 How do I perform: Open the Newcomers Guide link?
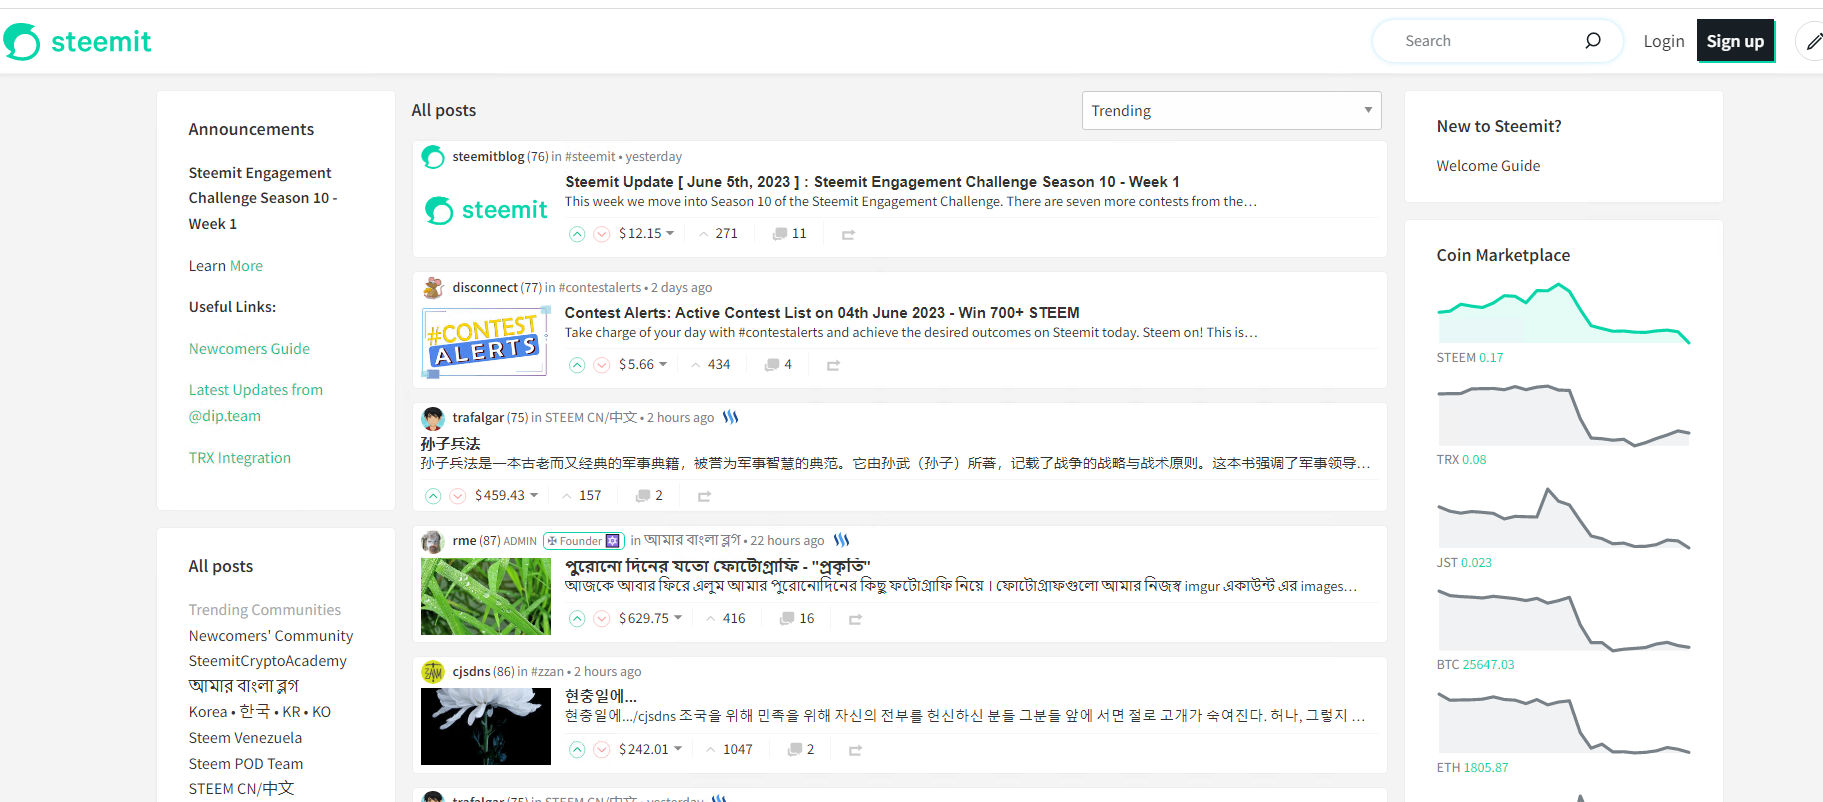249,349
